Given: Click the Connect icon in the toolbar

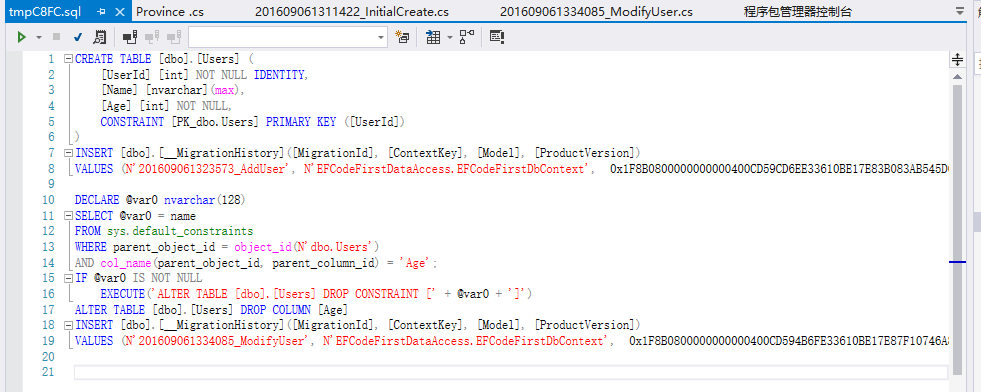Looking at the screenshot, I should point(130,38).
